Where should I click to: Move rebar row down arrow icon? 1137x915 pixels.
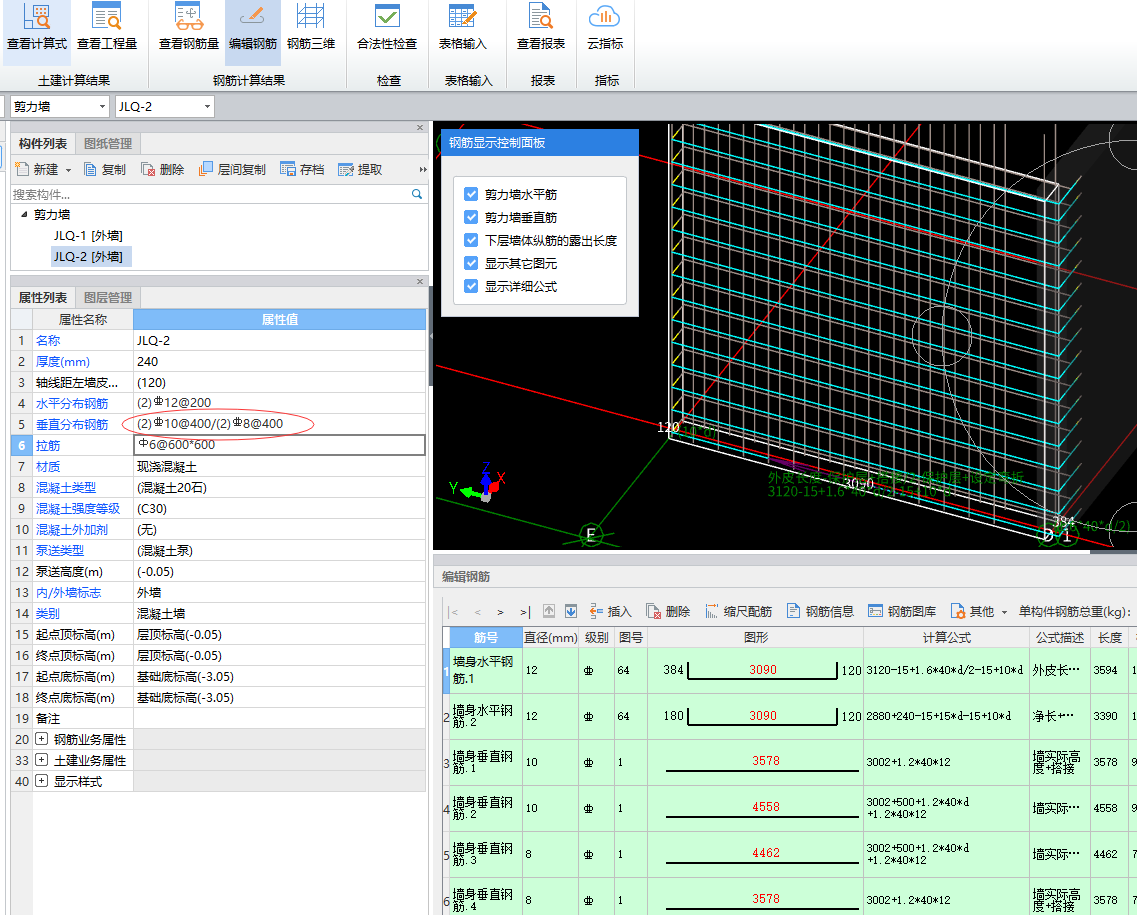pos(571,611)
